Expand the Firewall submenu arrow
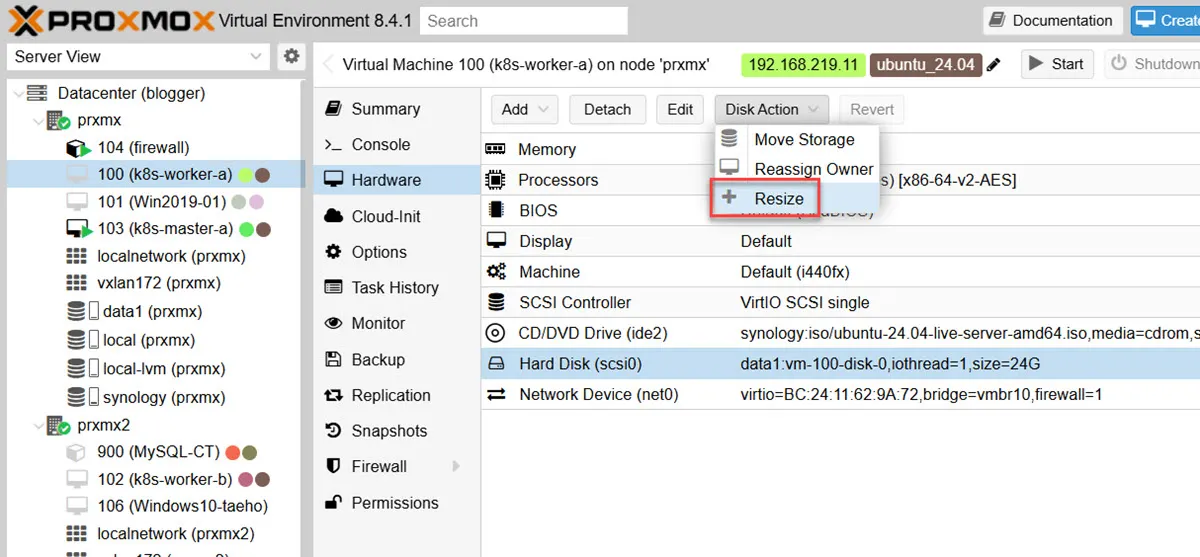 point(457,466)
